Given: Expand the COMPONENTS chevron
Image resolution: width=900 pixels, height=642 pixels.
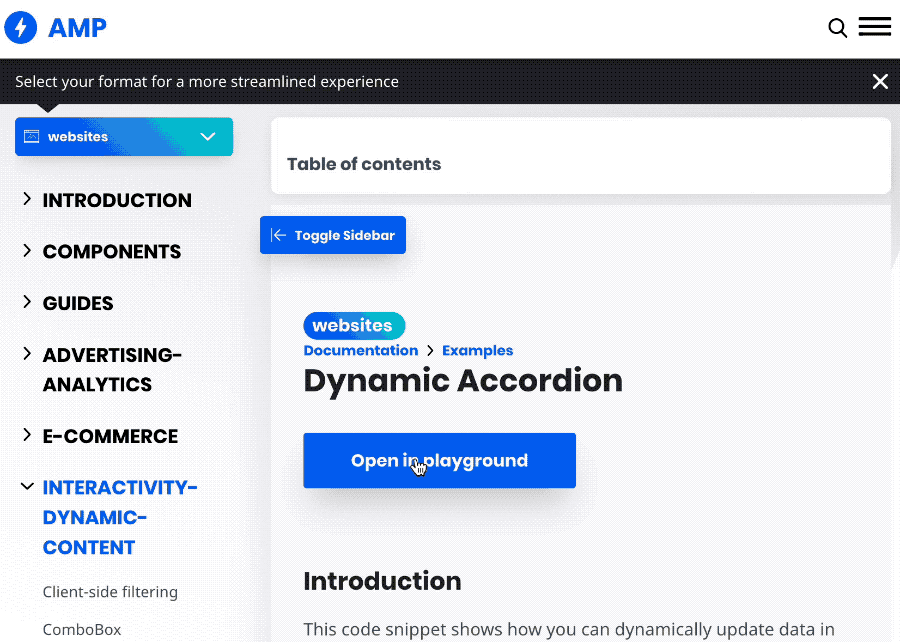Looking at the screenshot, I should click(x=27, y=251).
